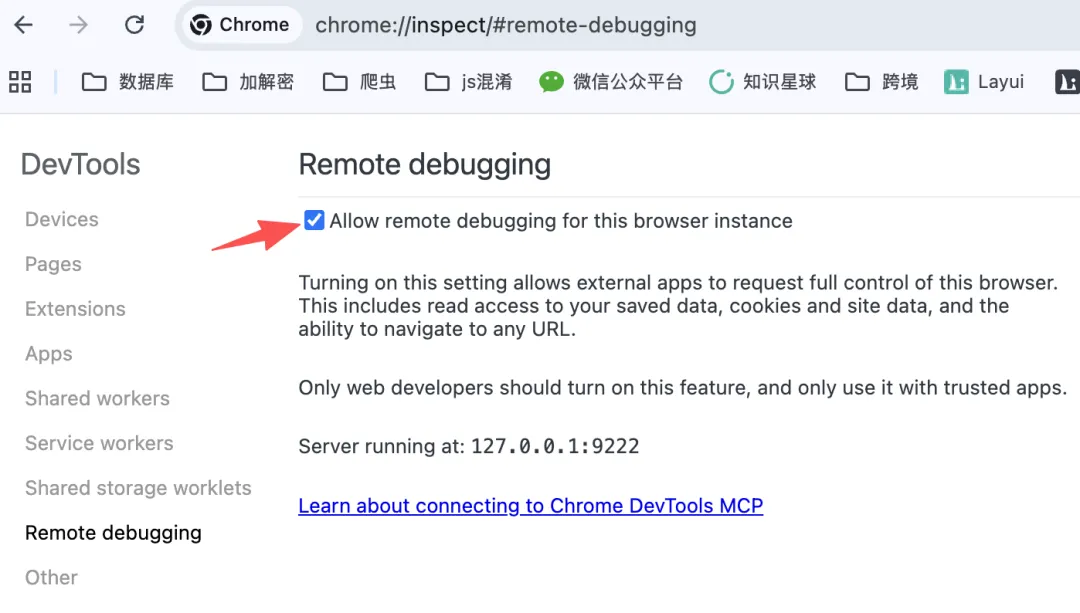Screen dimensions: 1080x613
Task: Click the address bar URL text
Action: point(506,25)
